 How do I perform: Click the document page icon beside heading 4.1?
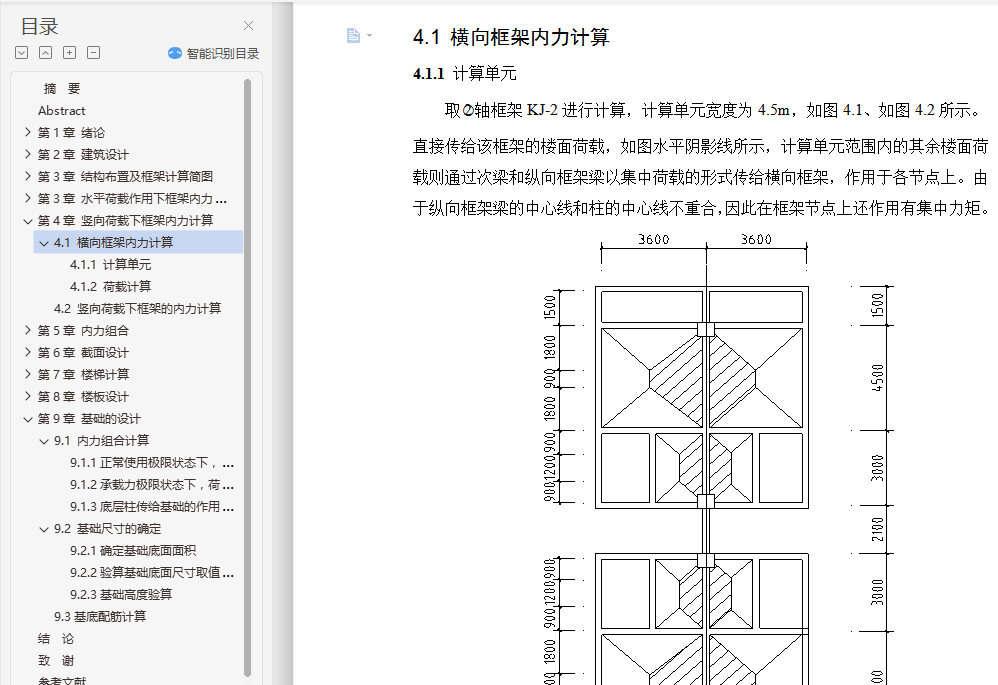pos(353,36)
